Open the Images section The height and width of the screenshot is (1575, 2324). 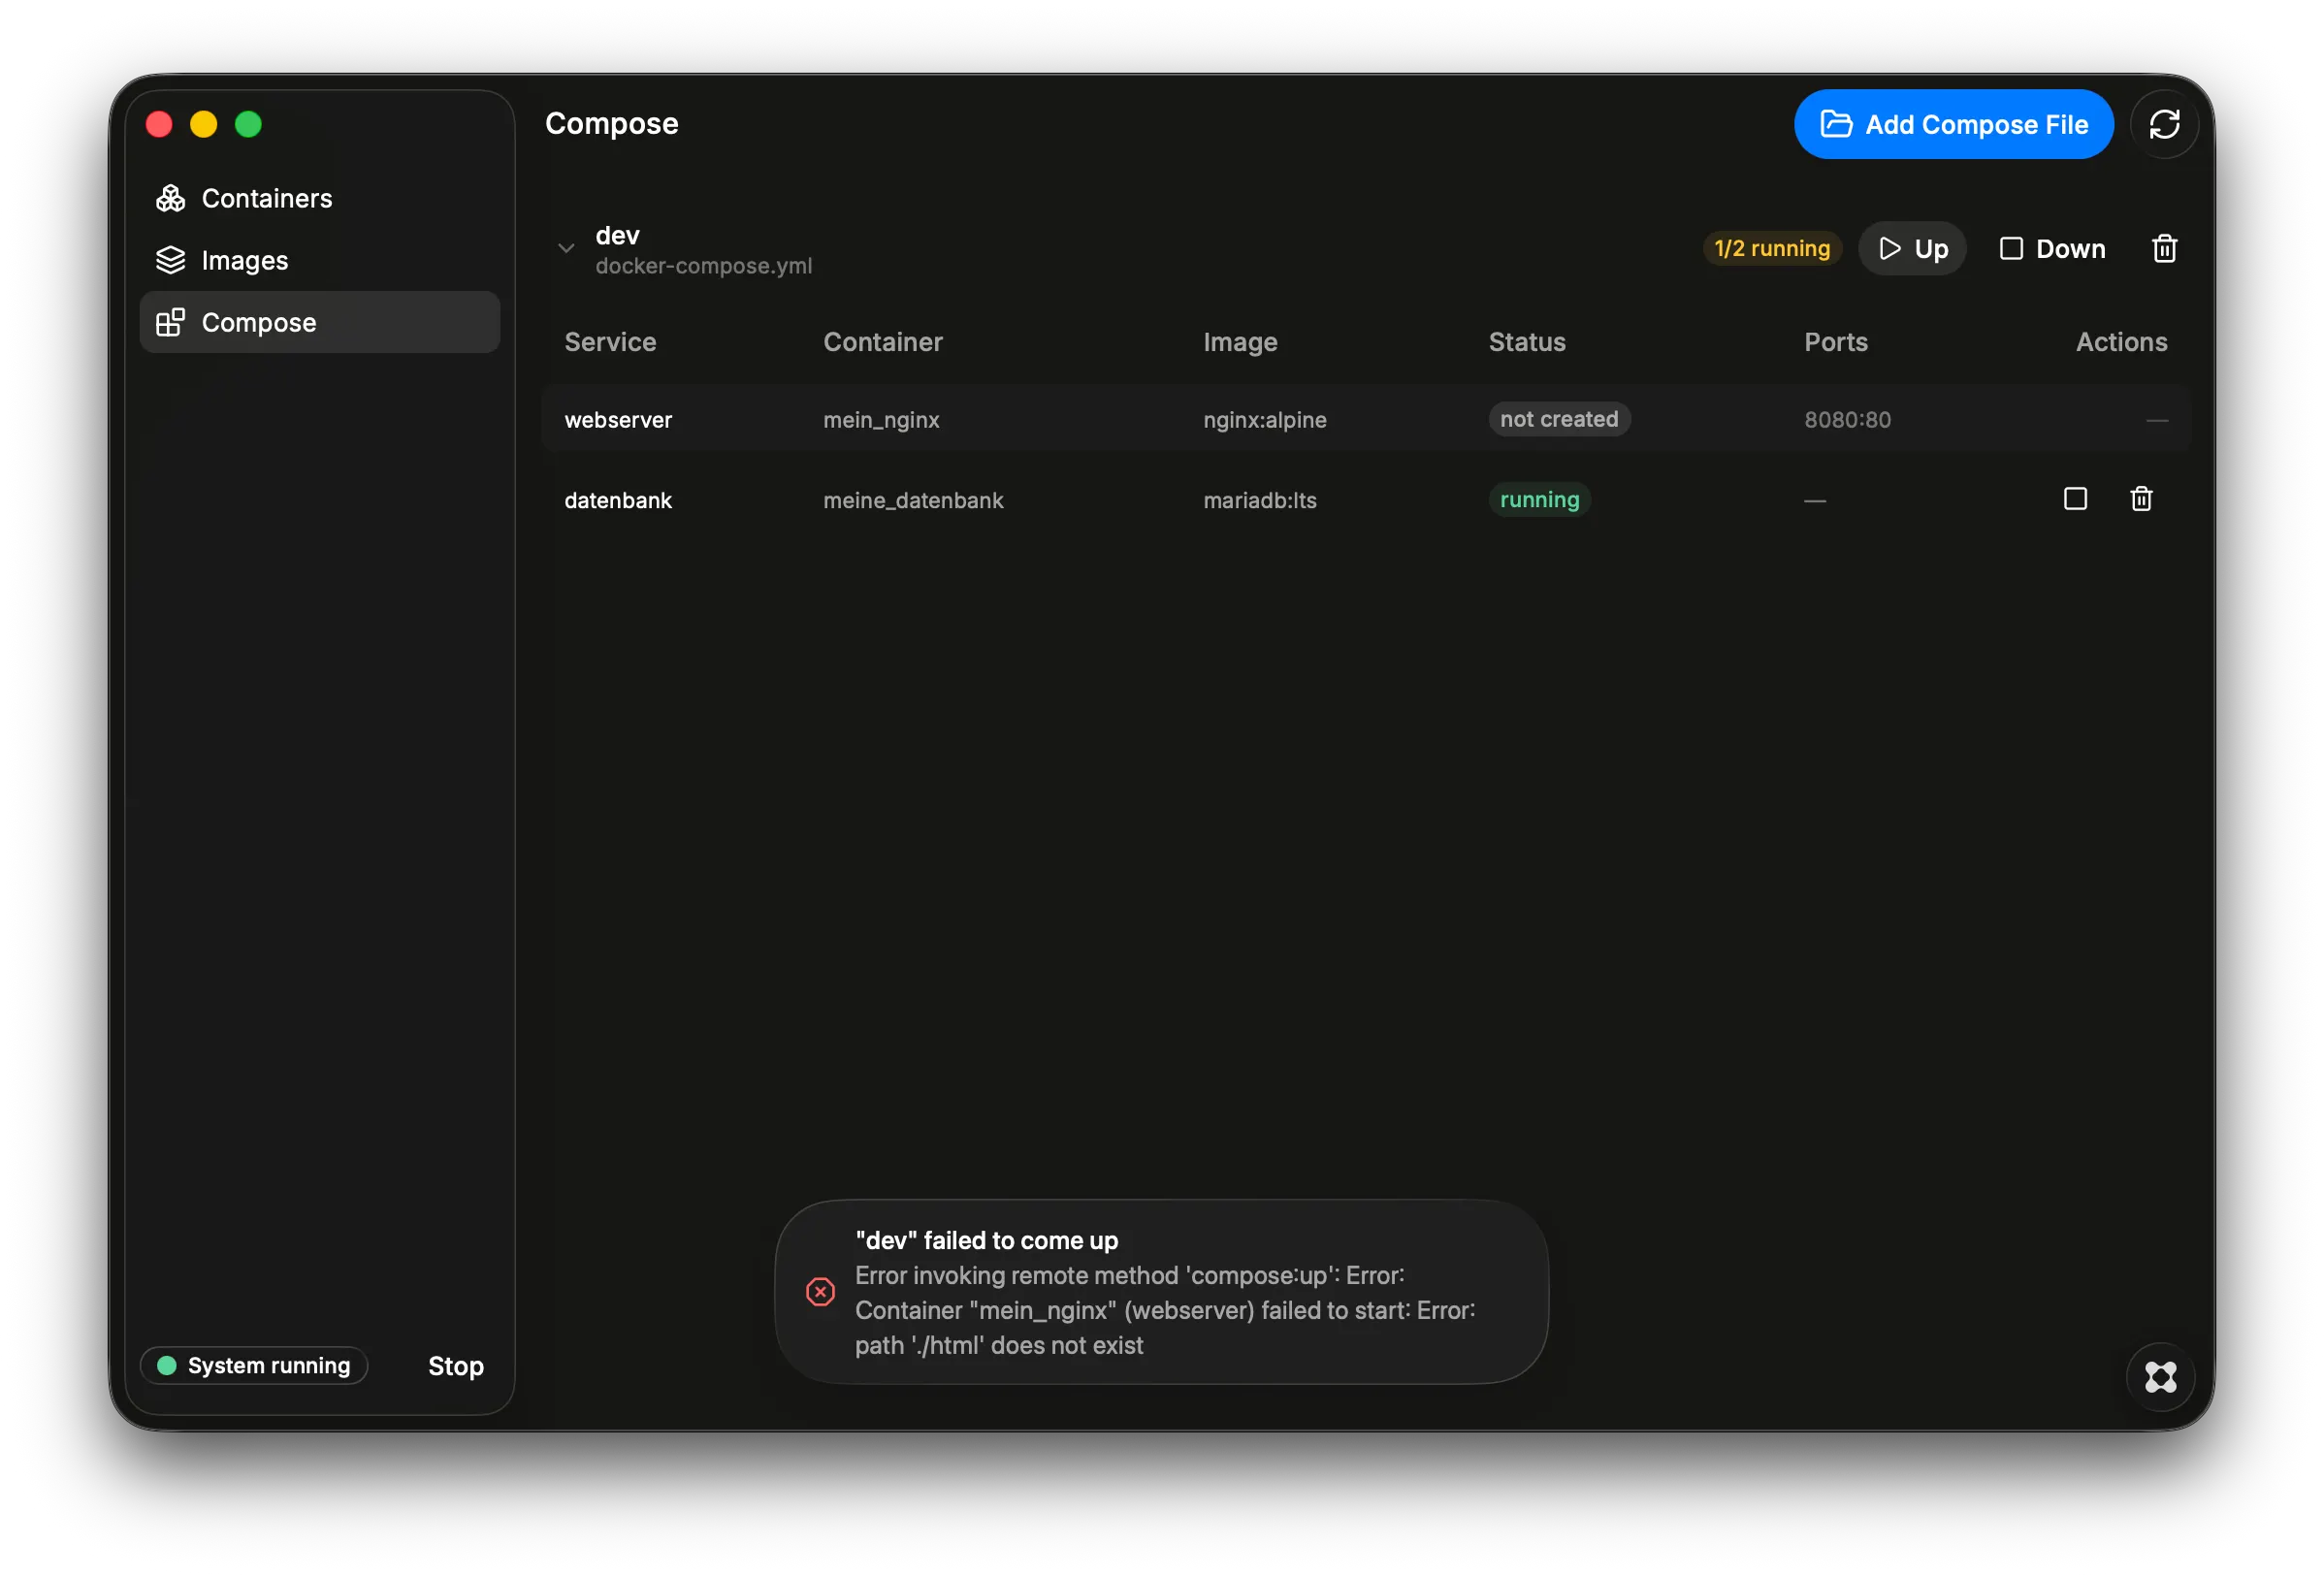tap(319, 260)
